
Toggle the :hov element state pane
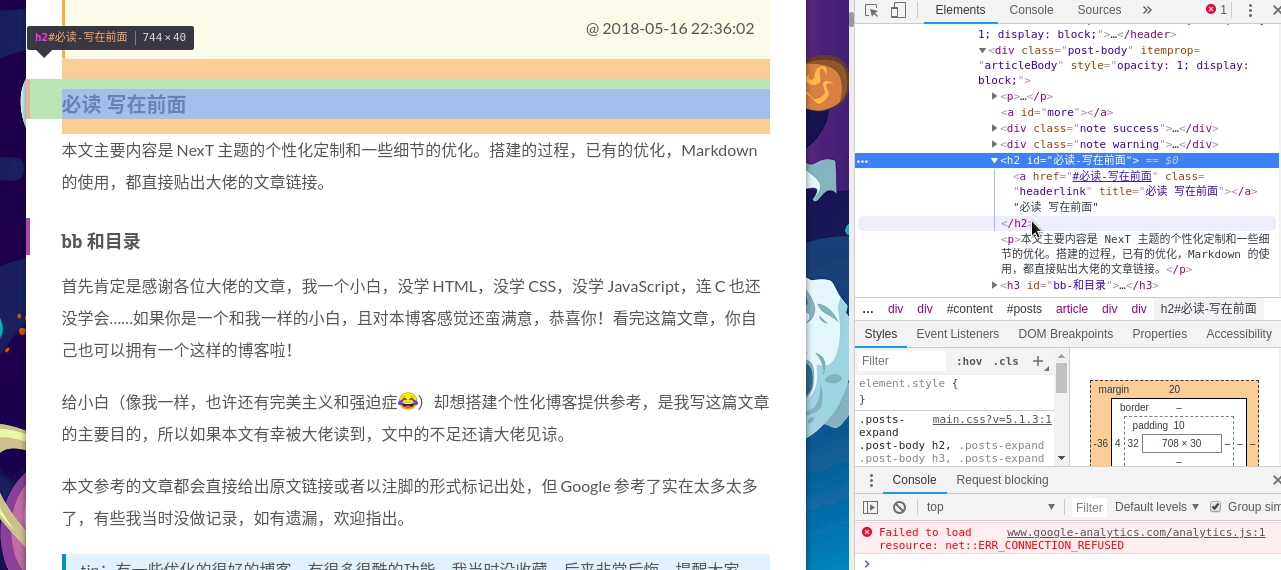point(969,361)
